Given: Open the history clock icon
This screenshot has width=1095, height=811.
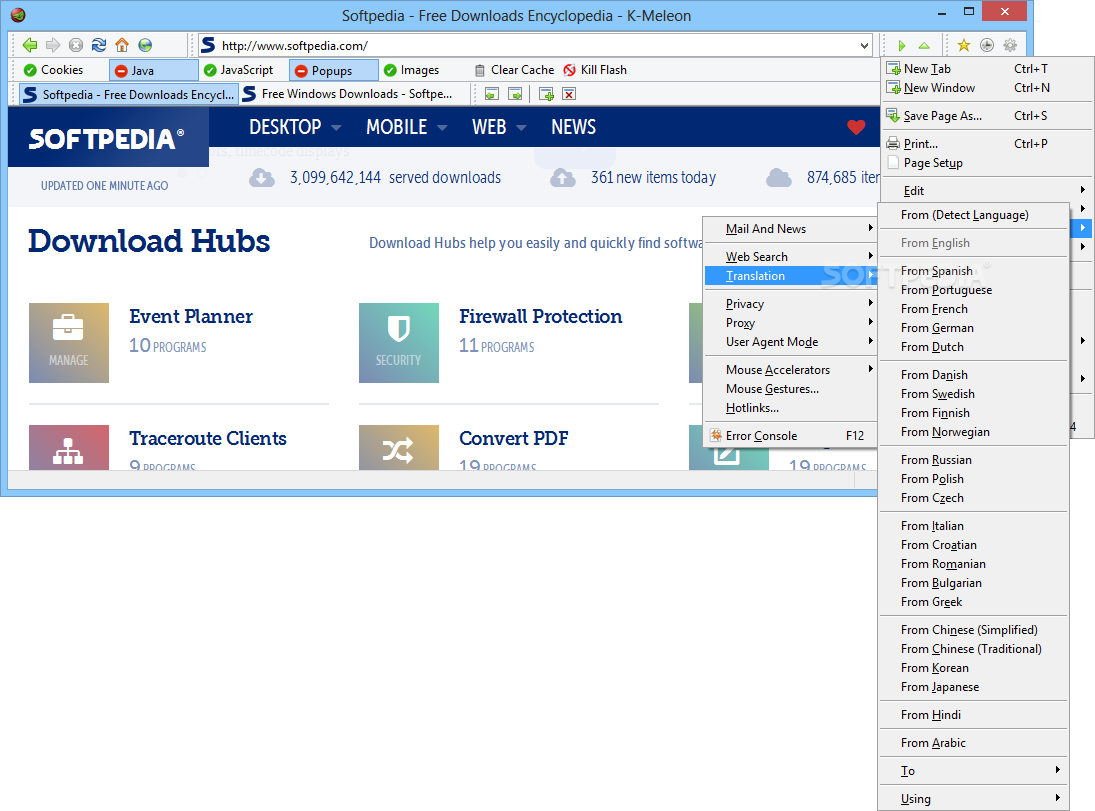Looking at the screenshot, I should pos(987,45).
